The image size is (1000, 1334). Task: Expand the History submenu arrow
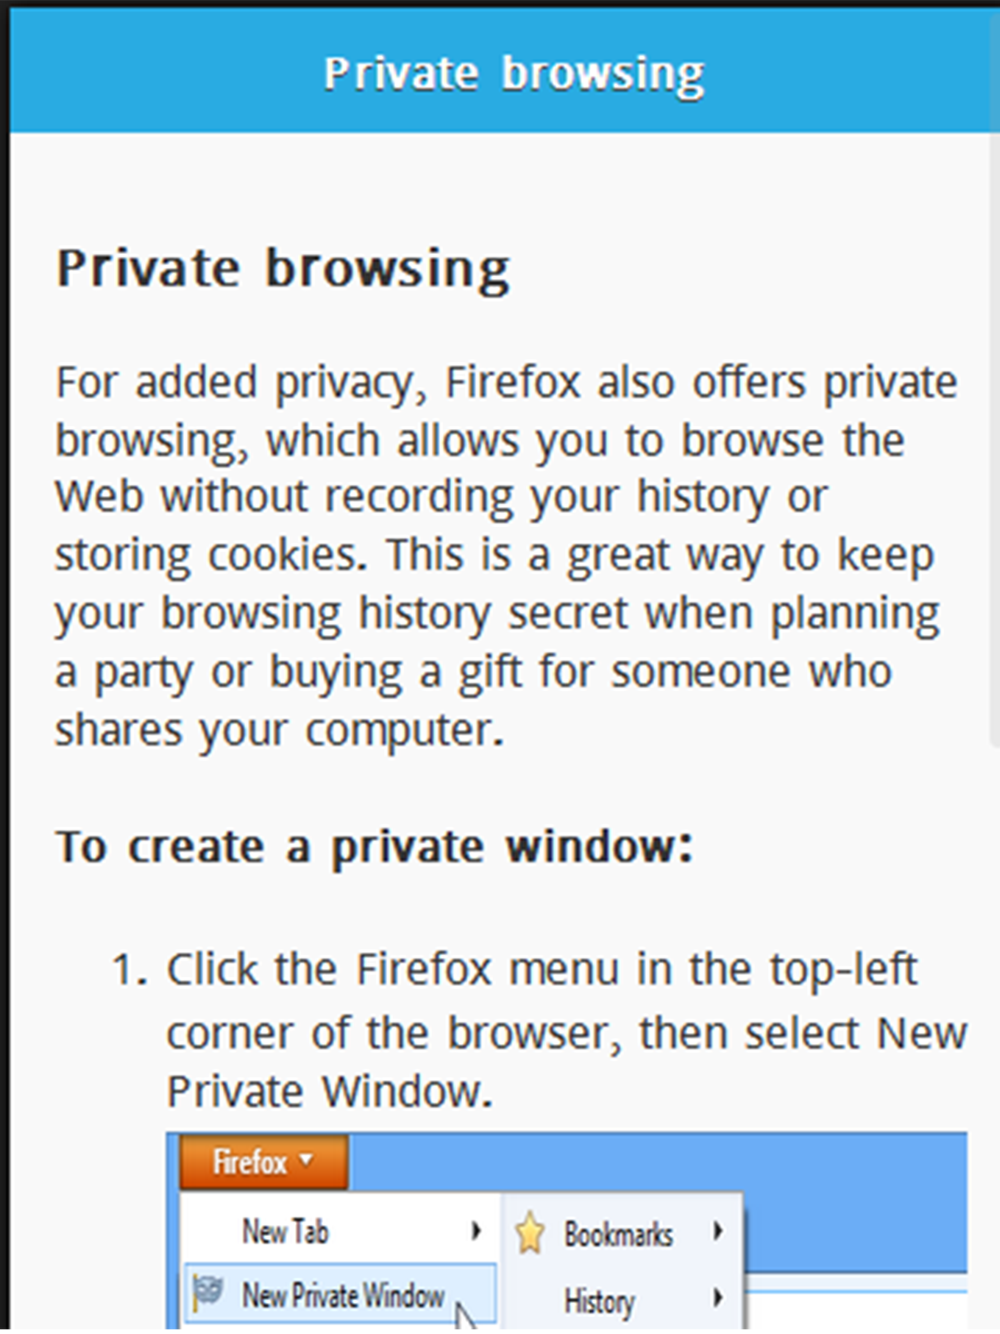[718, 1299]
